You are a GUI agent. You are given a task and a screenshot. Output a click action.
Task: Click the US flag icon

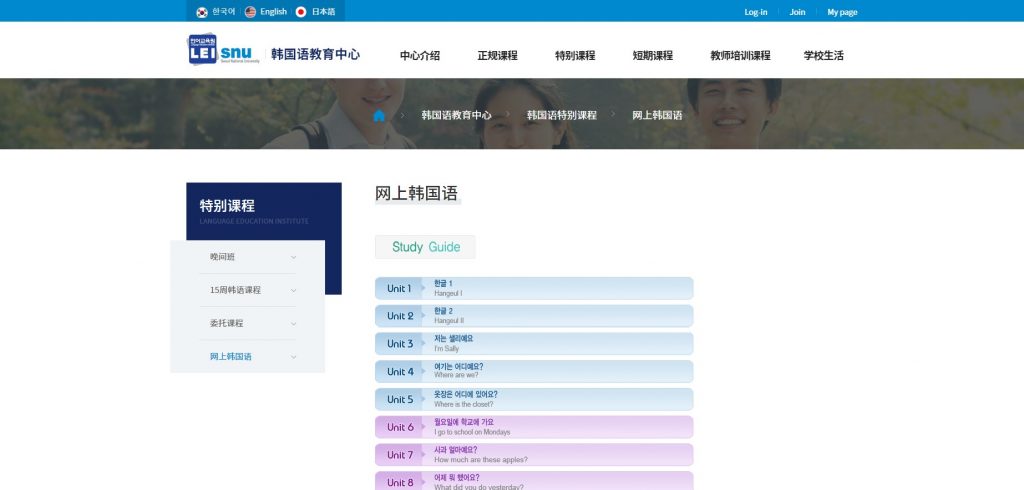[250, 12]
